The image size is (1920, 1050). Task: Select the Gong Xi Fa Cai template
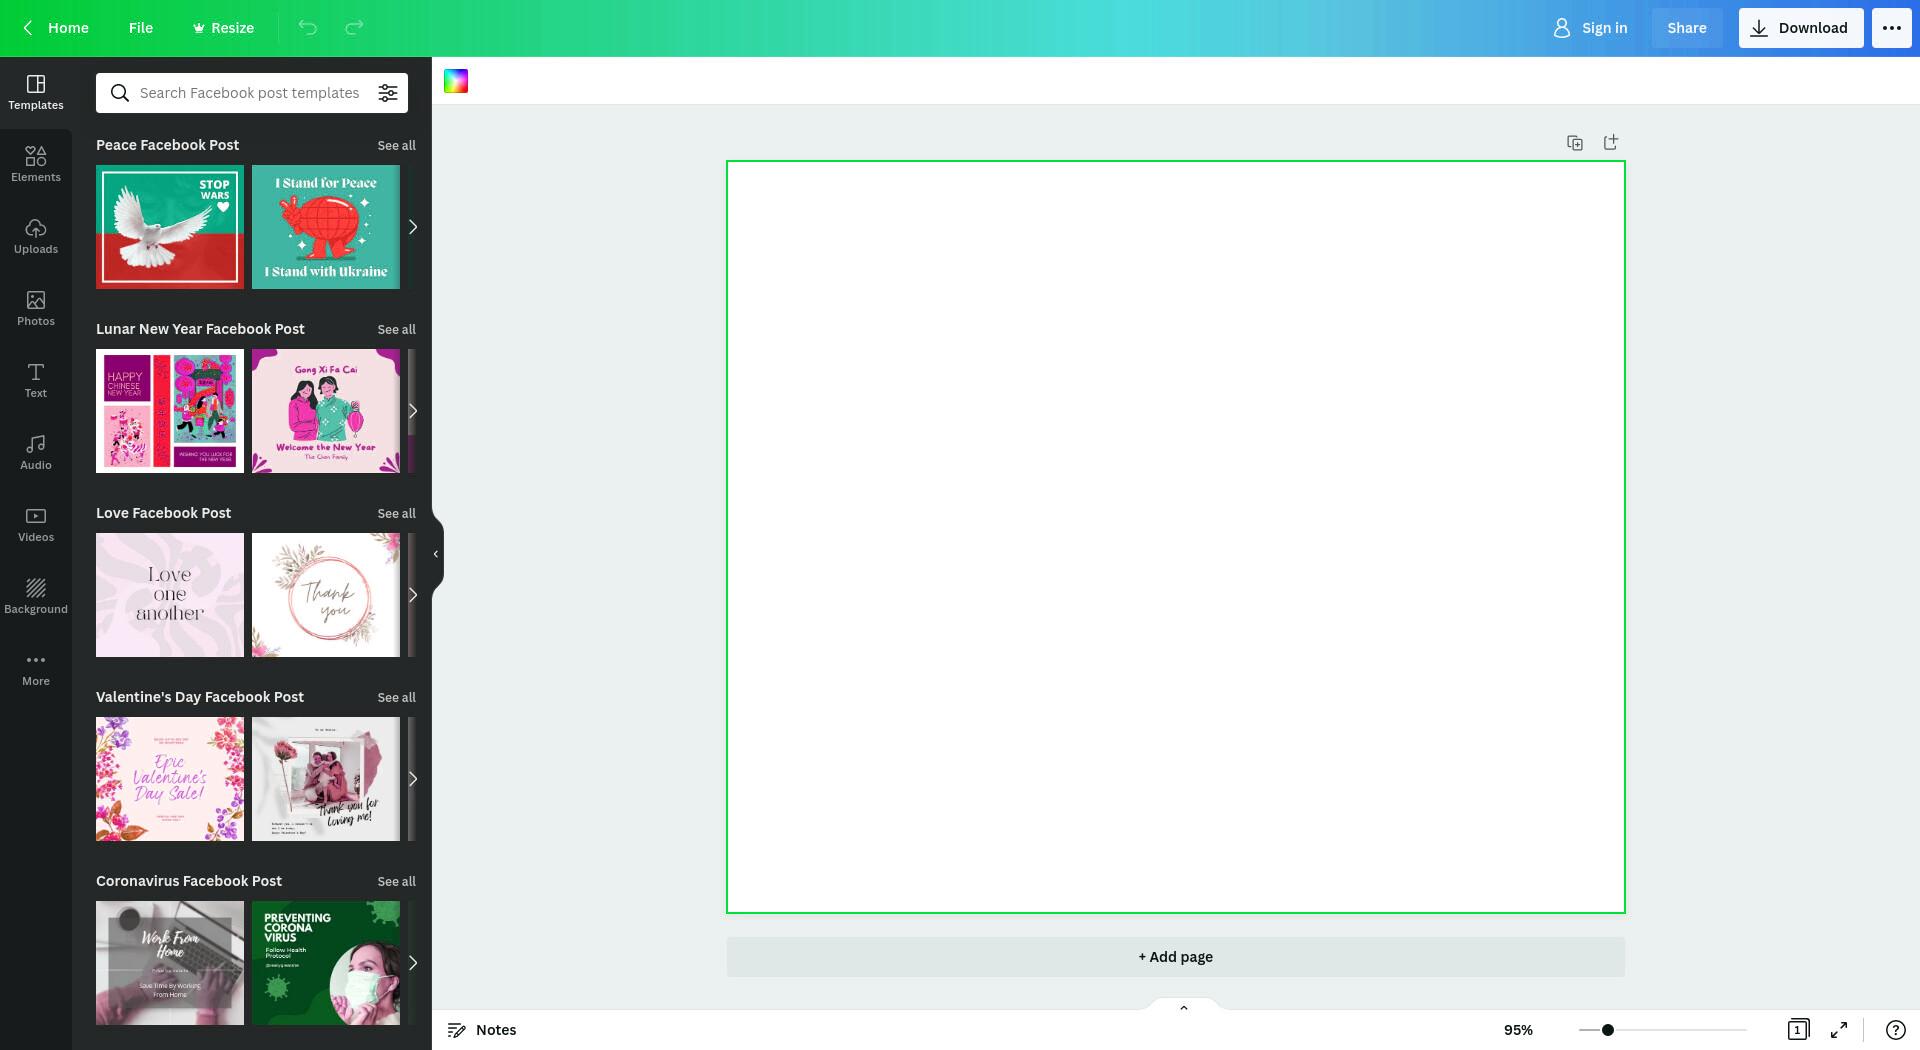click(x=326, y=411)
